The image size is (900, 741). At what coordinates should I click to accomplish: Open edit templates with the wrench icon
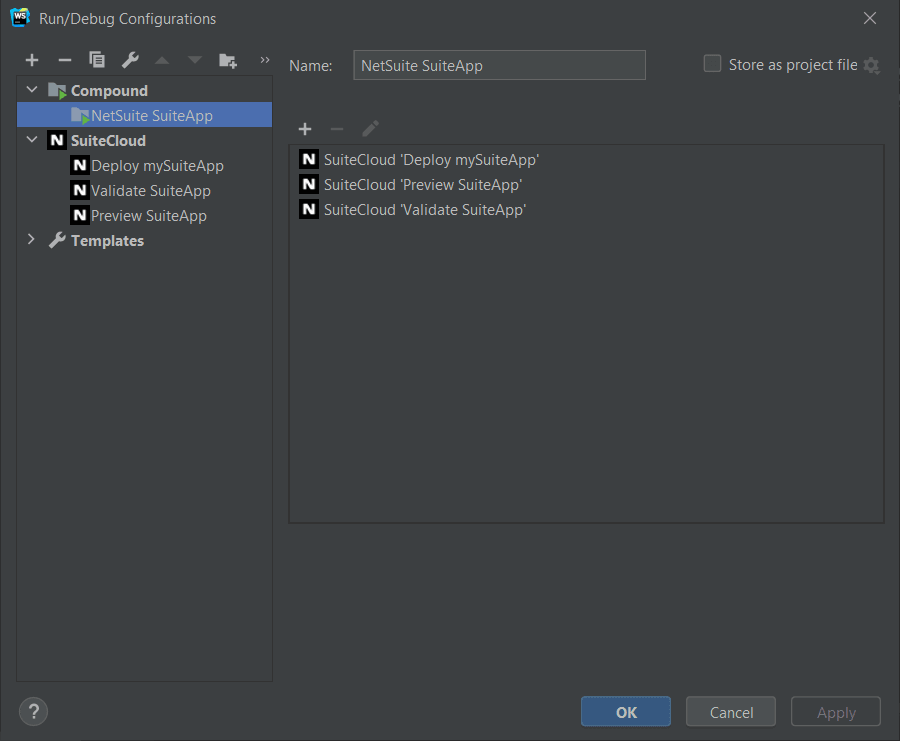click(130, 60)
